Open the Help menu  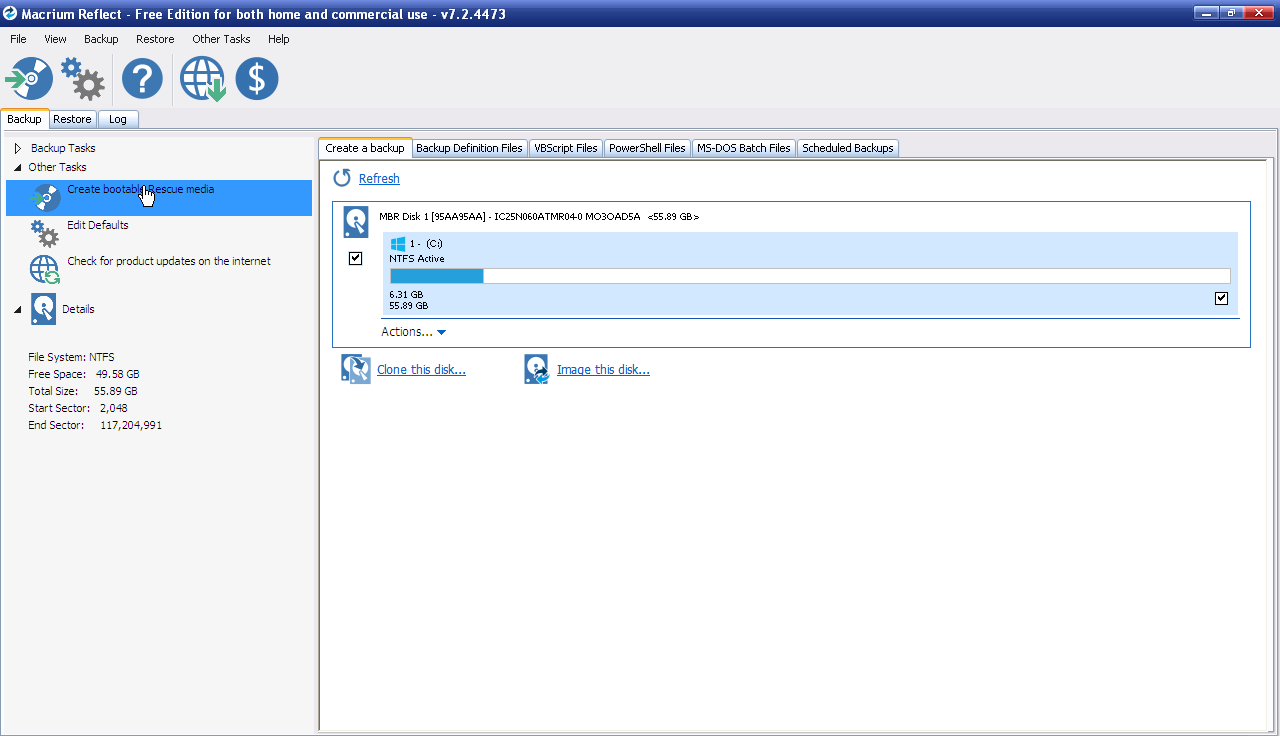coord(279,39)
